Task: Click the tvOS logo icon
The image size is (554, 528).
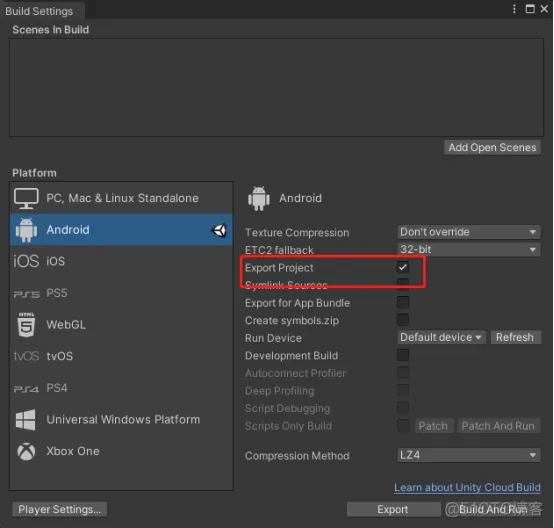Action: 26,356
